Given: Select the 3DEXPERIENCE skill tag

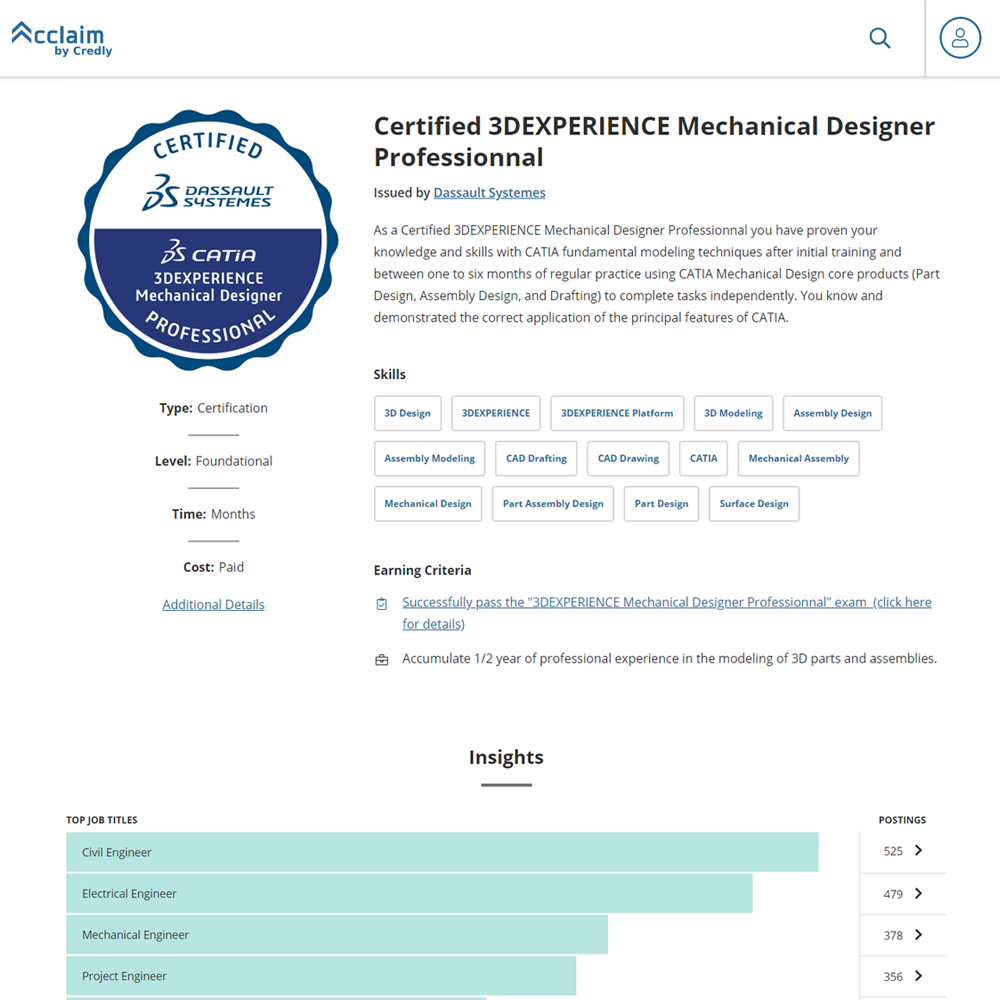Looking at the screenshot, I should coord(496,413).
